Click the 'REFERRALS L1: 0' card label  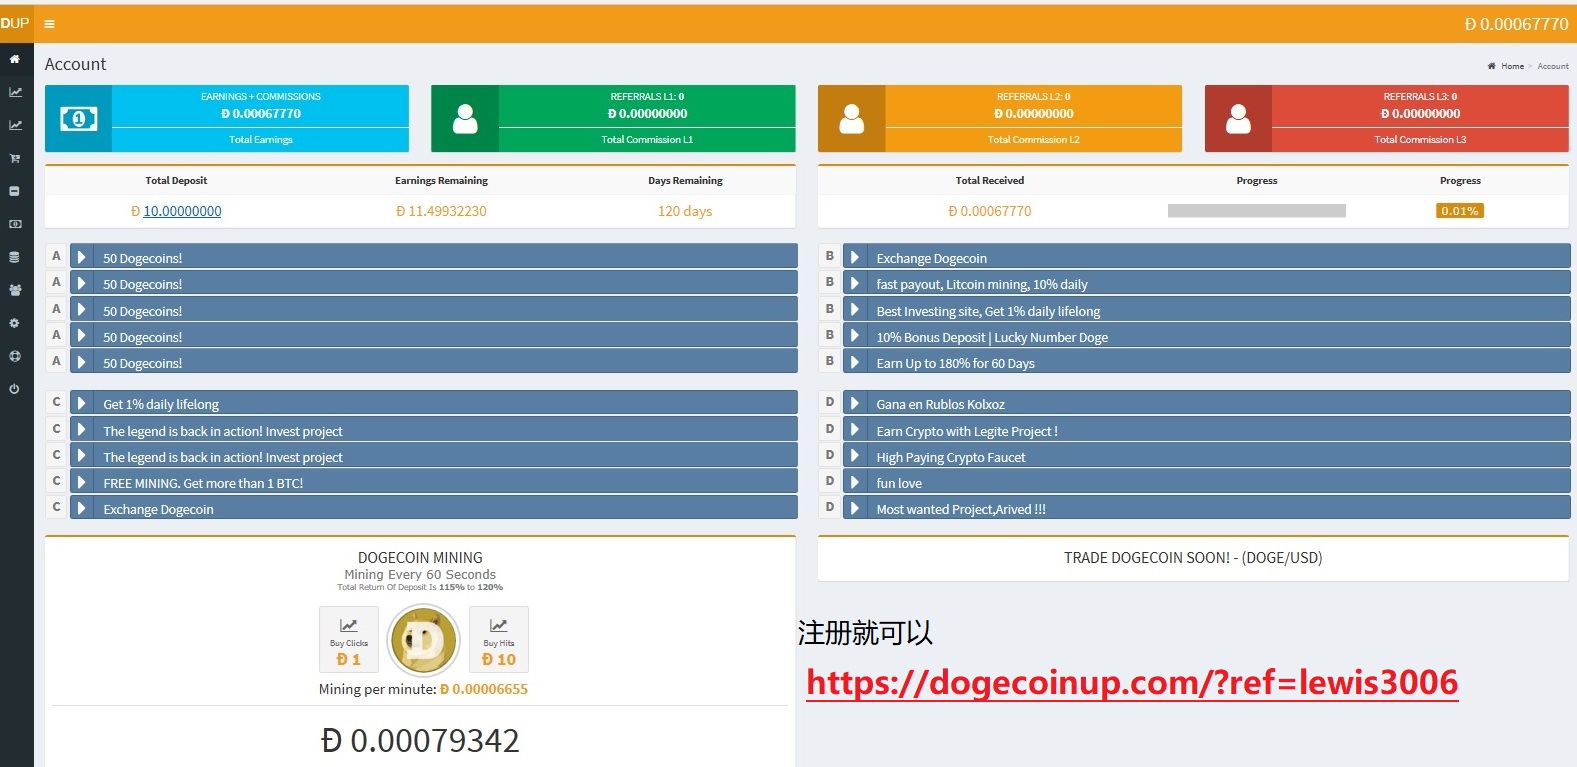pyautogui.click(x=647, y=97)
